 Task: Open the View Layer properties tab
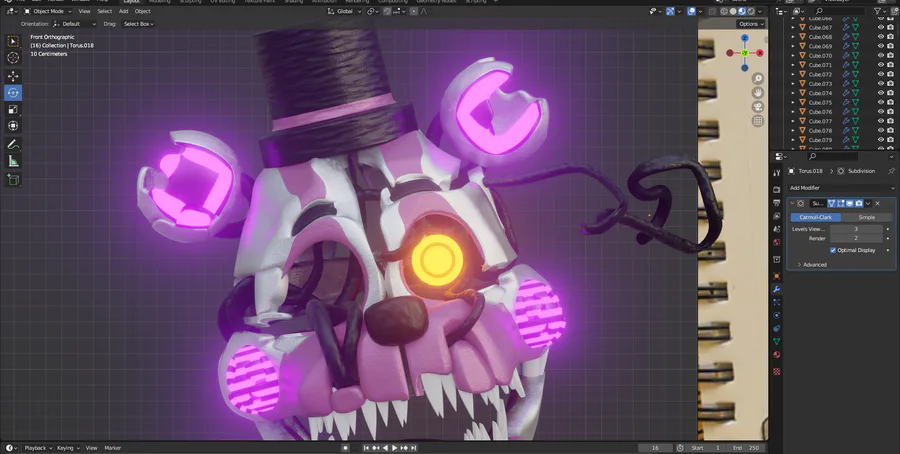[x=777, y=216]
